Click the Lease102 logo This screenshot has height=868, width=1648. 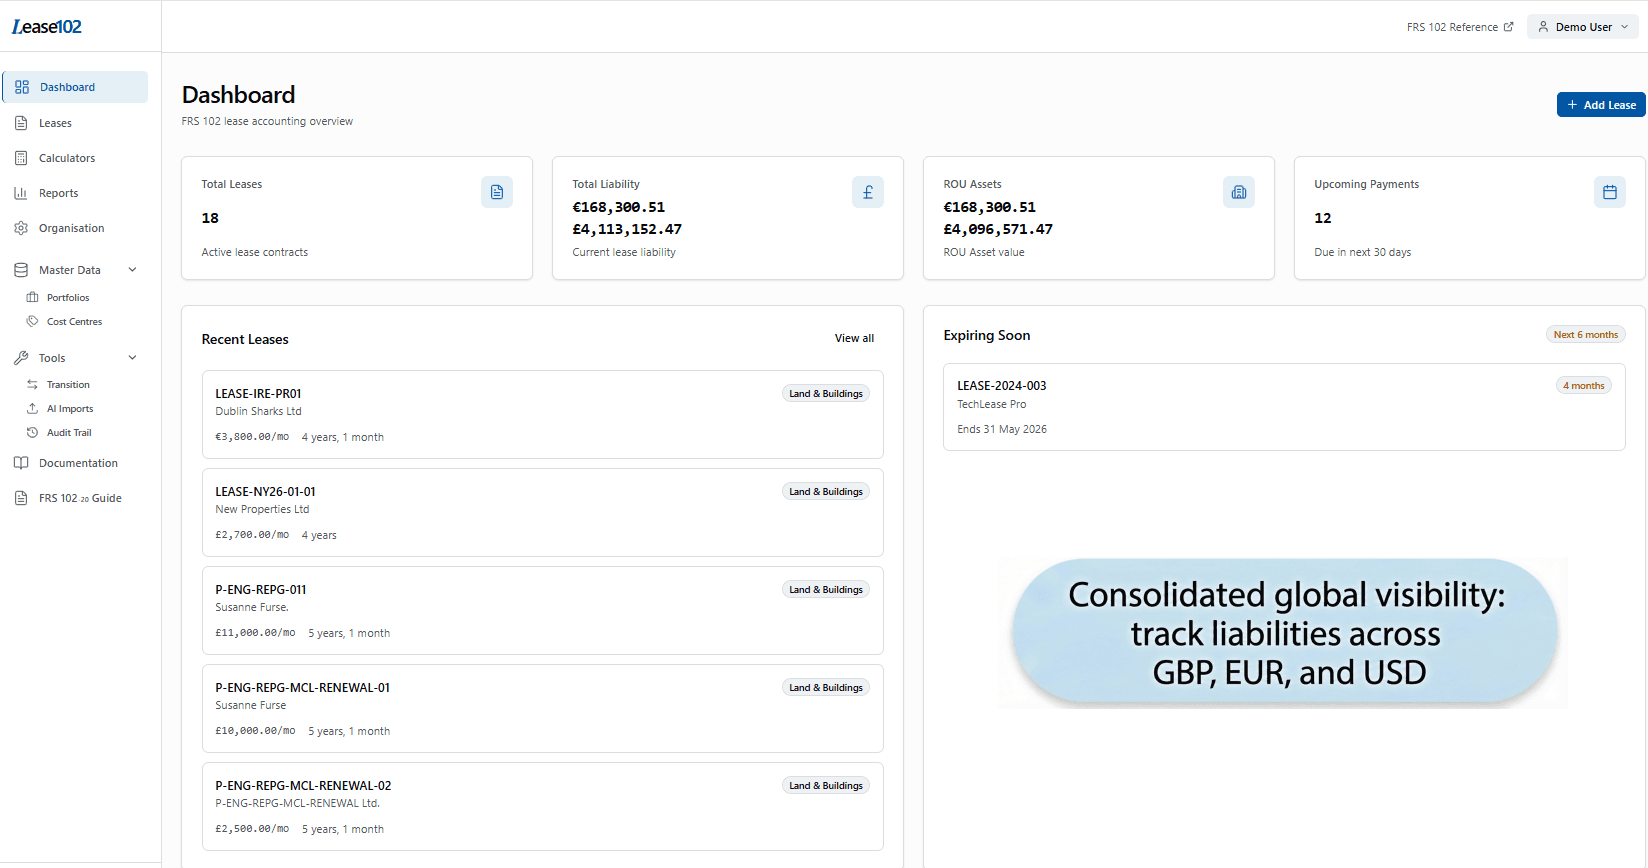[x=47, y=27]
